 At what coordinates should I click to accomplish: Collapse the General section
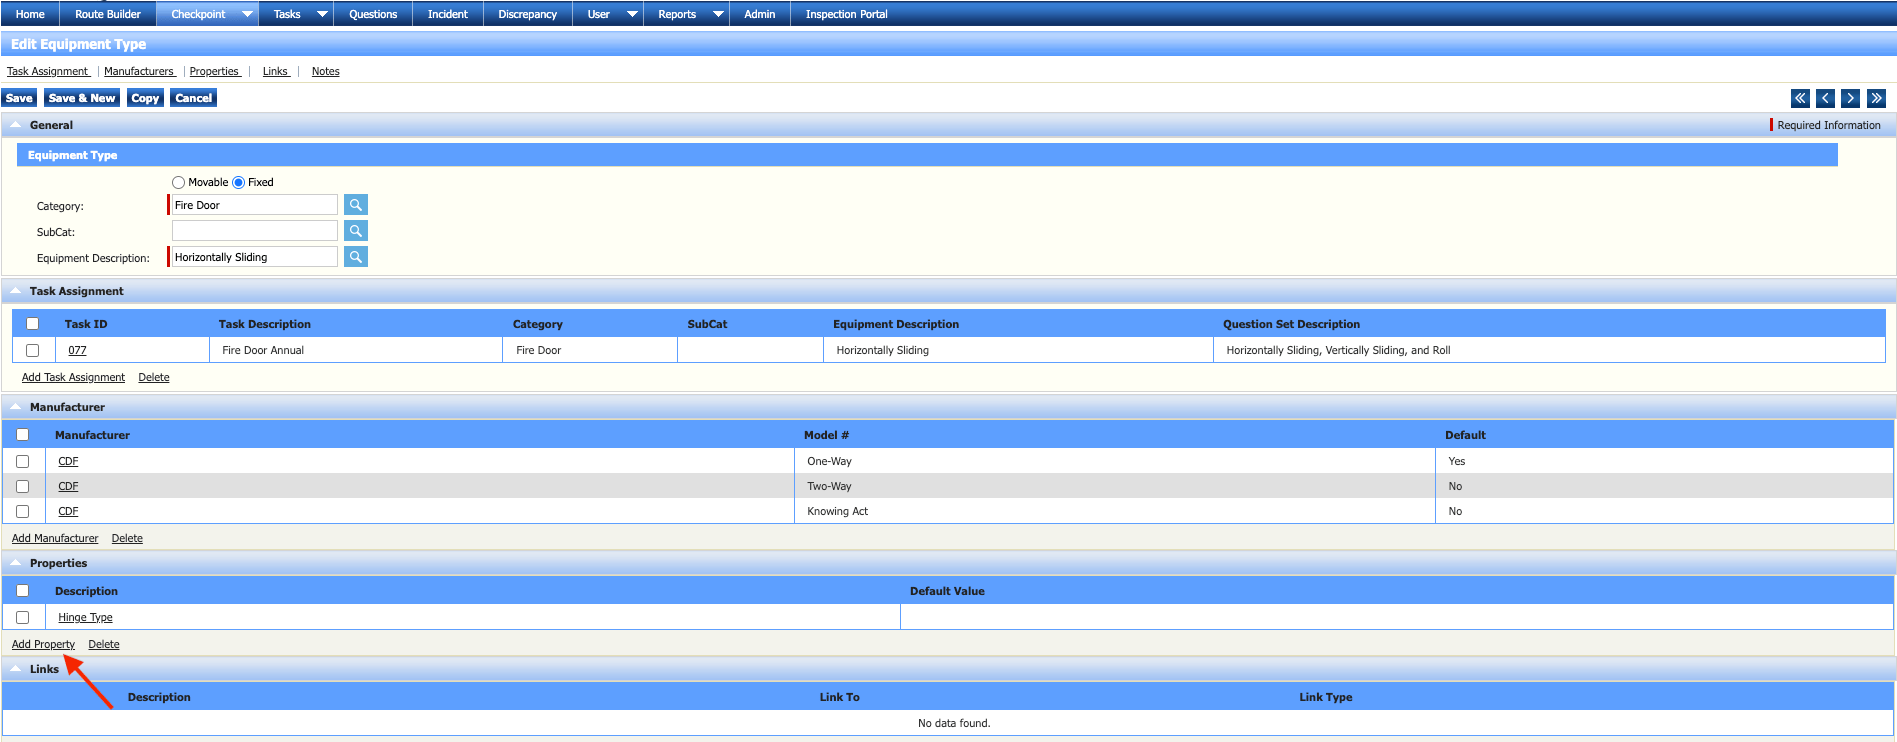coord(15,125)
